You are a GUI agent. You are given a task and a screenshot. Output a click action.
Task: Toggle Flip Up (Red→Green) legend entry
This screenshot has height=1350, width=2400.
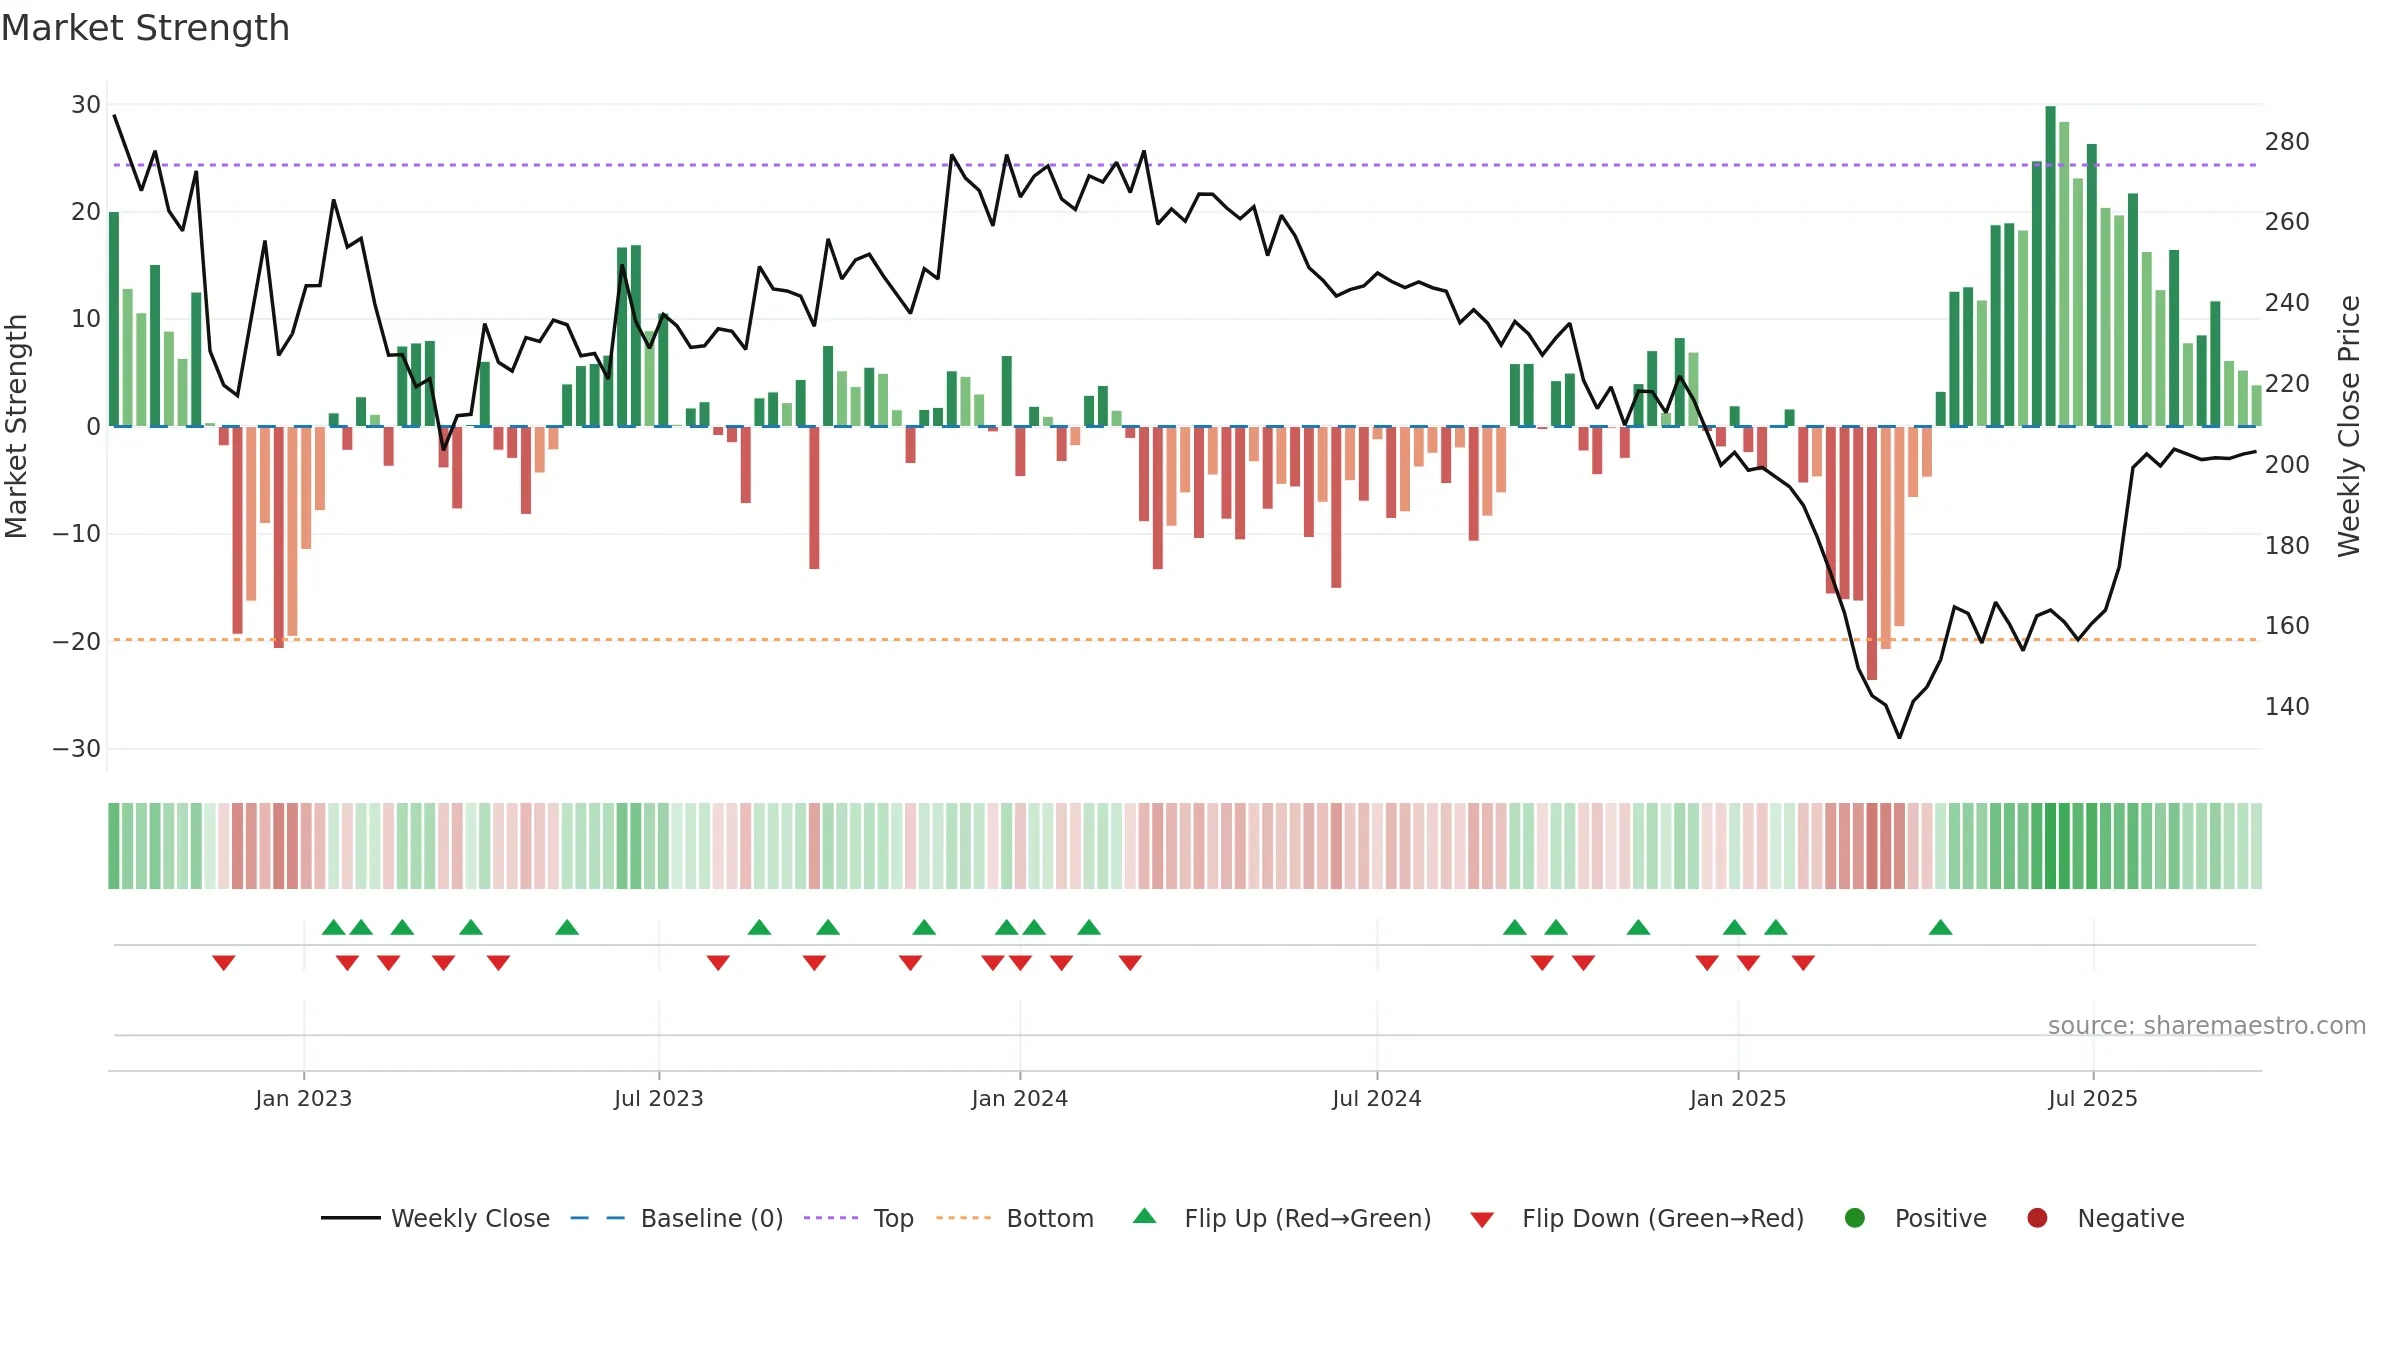click(1282, 1218)
